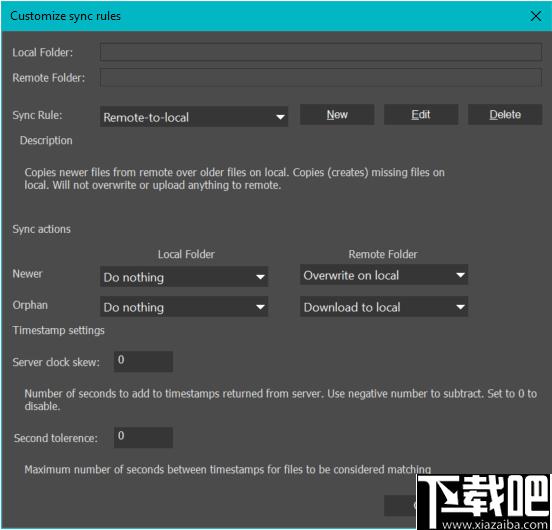This screenshot has height=530, width=552.
Task: Click the Sync Rule dropdown arrow
Action: pos(280,117)
